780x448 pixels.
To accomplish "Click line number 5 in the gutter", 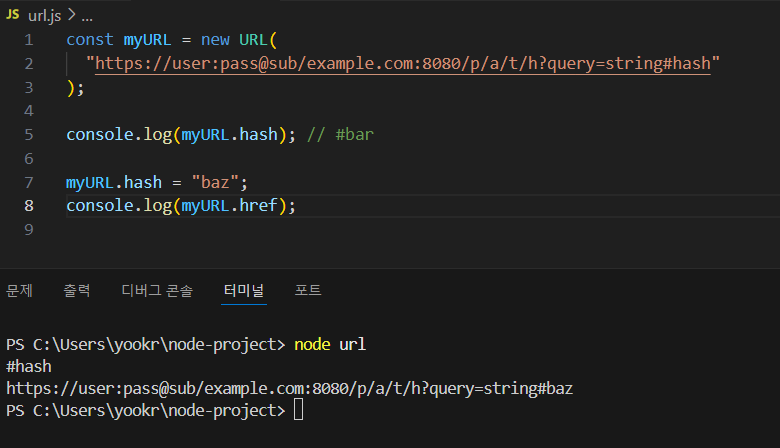I will point(29,135).
